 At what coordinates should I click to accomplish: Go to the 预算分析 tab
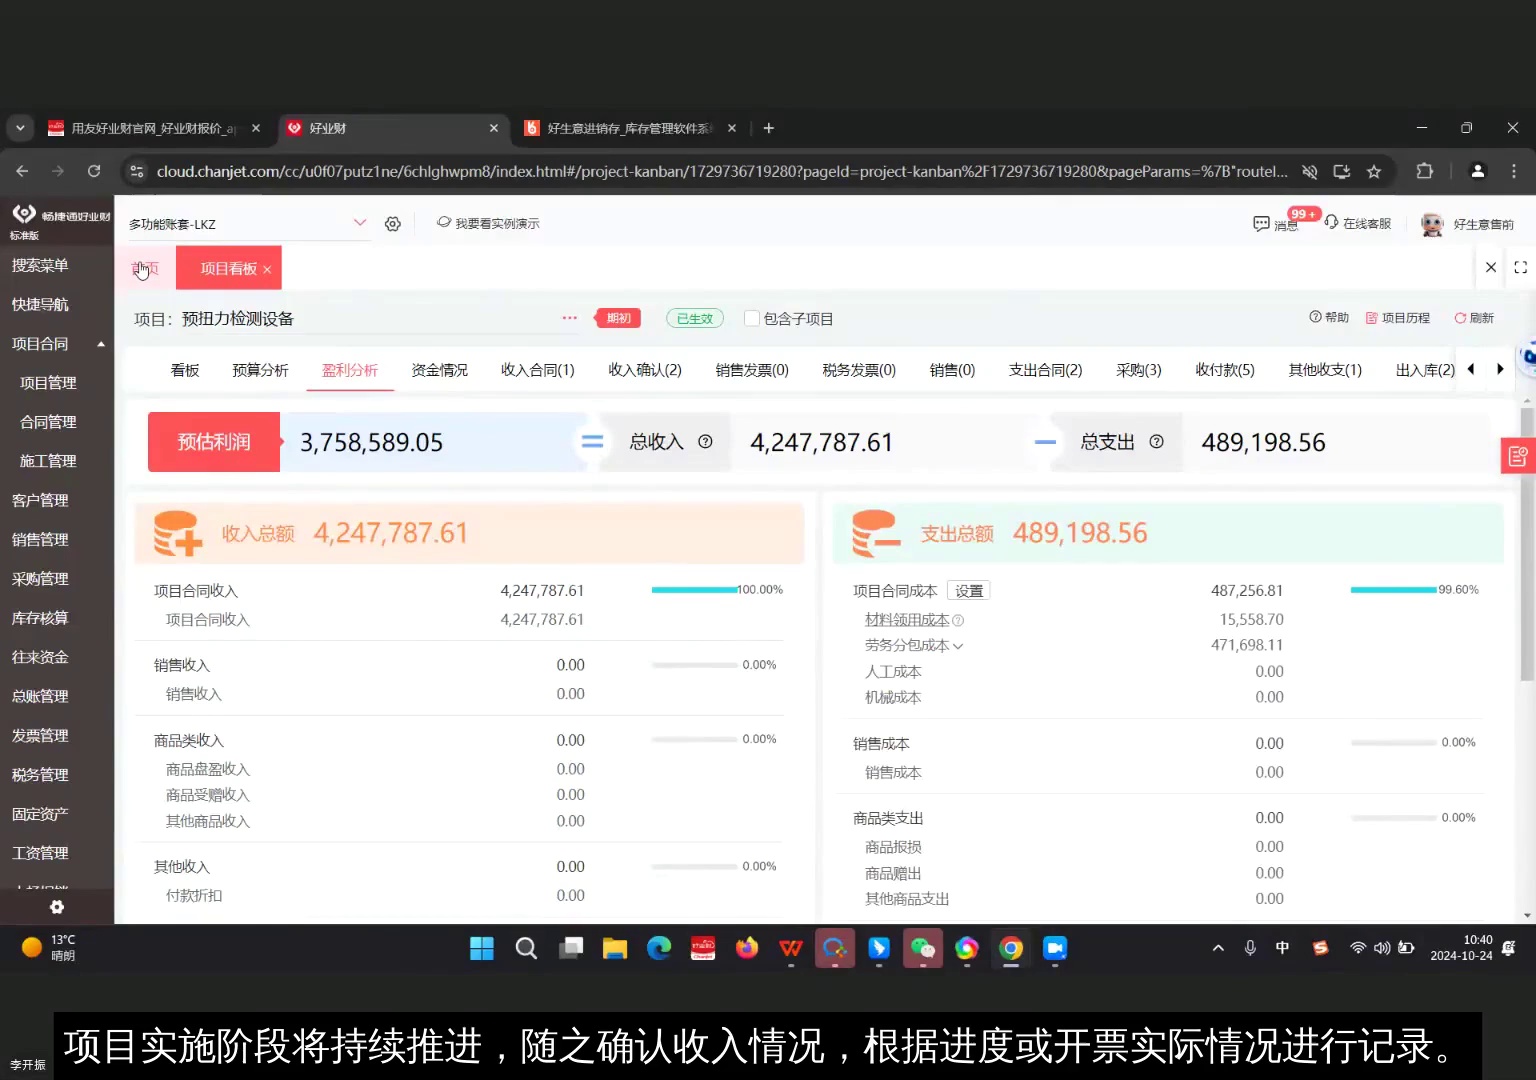[259, 369]
